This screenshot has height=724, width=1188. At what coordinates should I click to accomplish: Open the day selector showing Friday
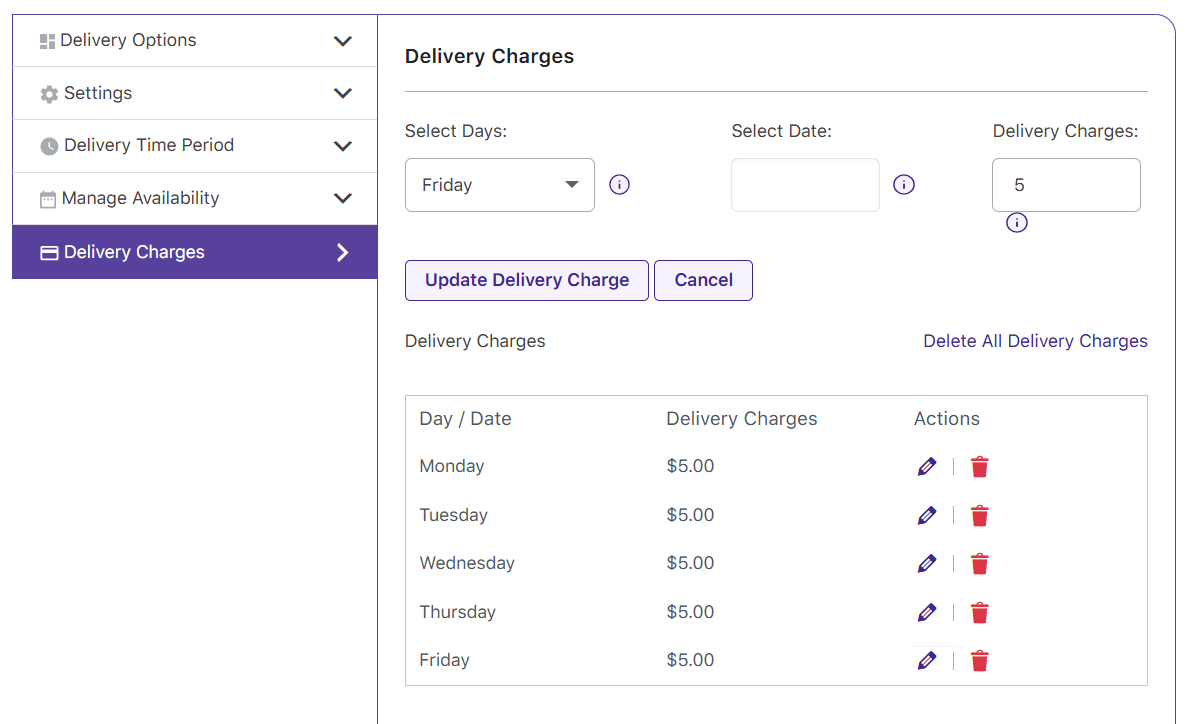(x=499, y=184)
